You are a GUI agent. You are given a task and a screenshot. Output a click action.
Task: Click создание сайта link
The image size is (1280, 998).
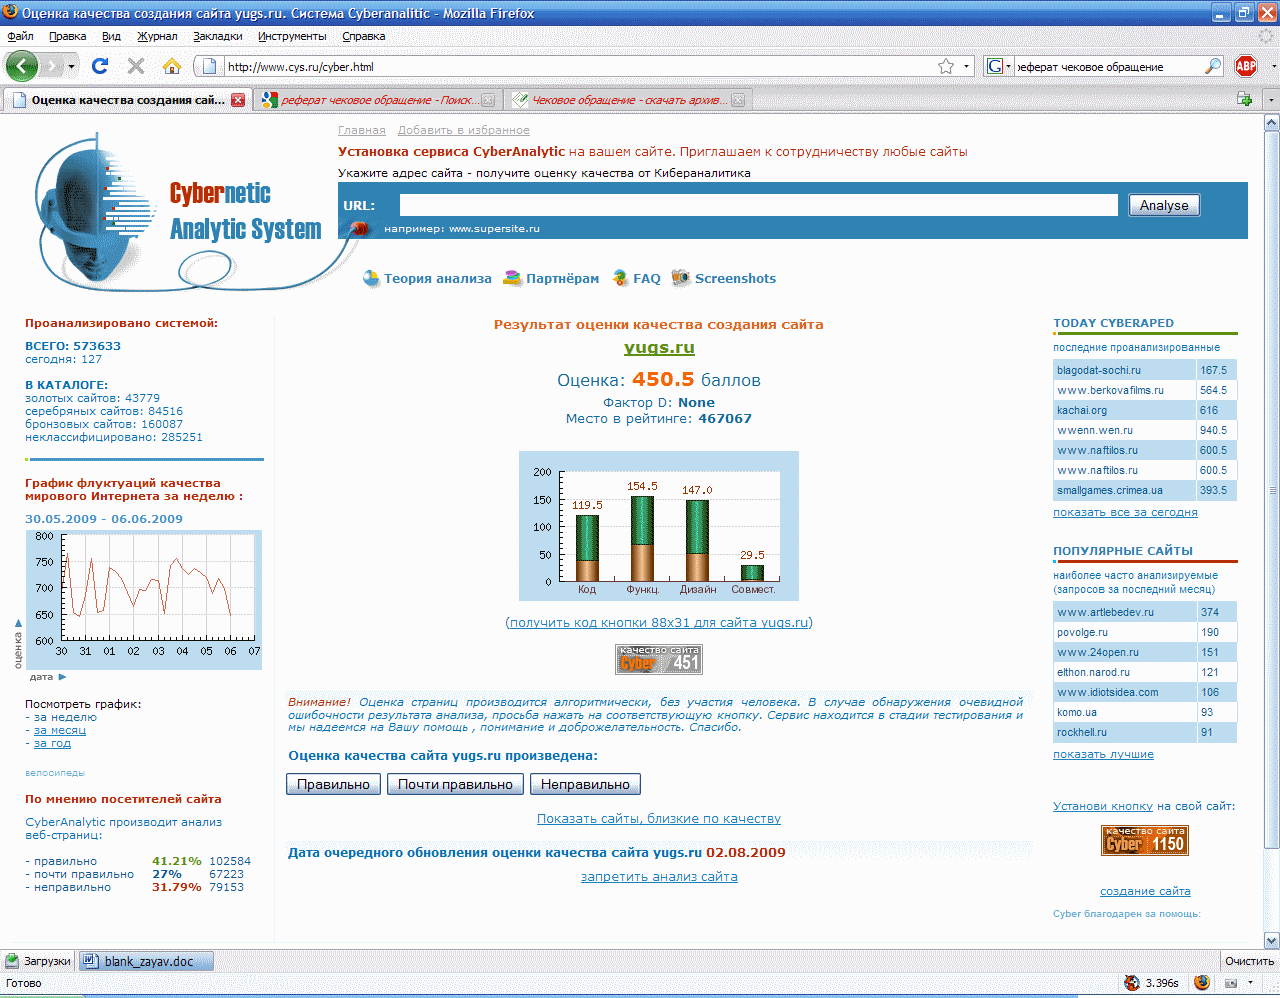point(1145,891)
